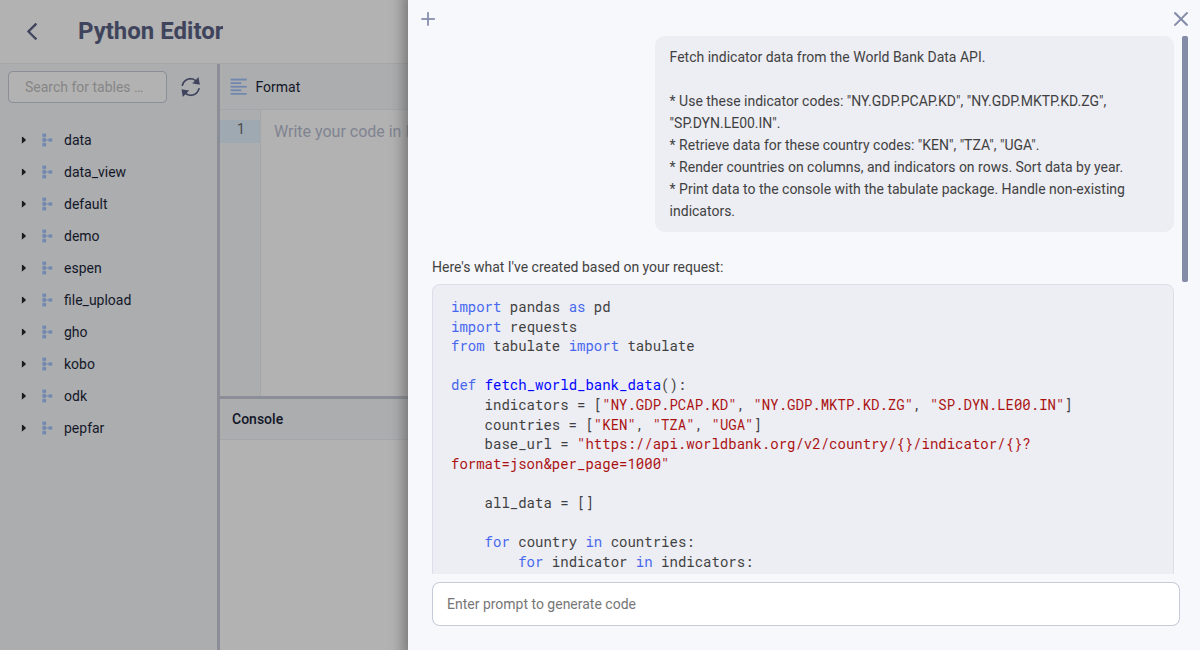Expand the odk tree item
The height and width of the screenshot is (650, 1200).
[23, 395]
